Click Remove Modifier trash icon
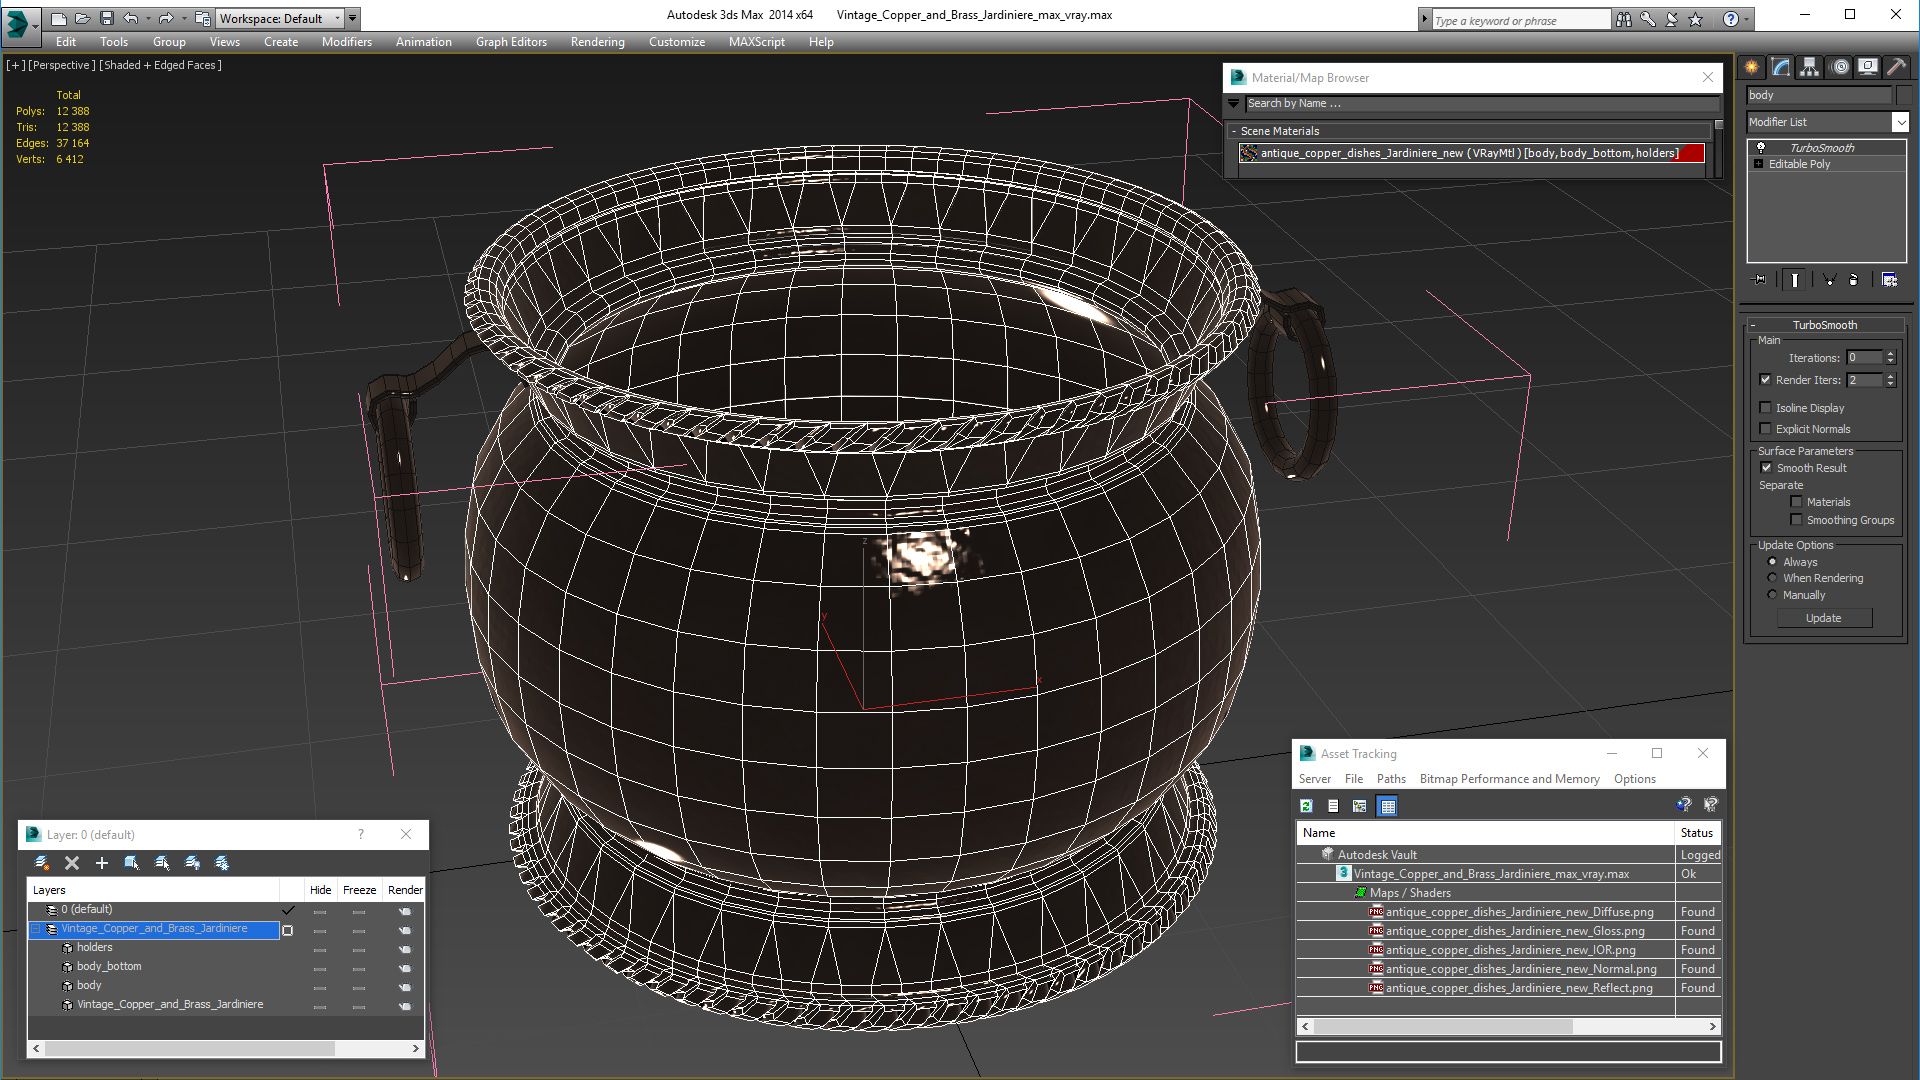The height and width of the screenshot is (1080, 1920). (1853, 280)
